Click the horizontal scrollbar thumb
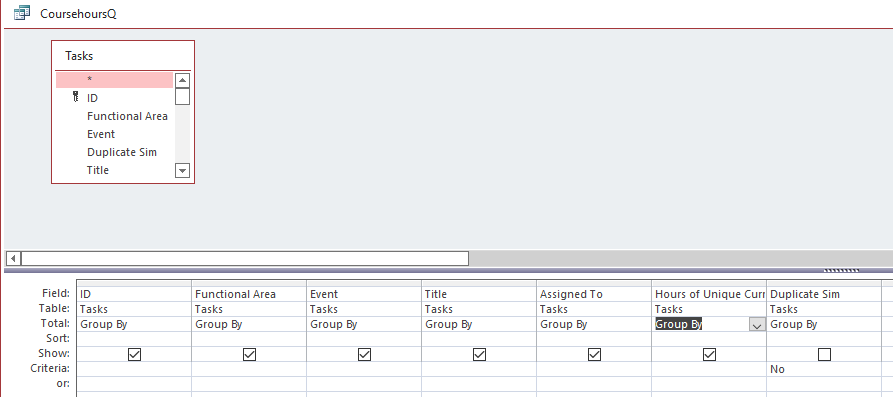The width and height of the screenshot is (893, 397). [x=245, y=259]
